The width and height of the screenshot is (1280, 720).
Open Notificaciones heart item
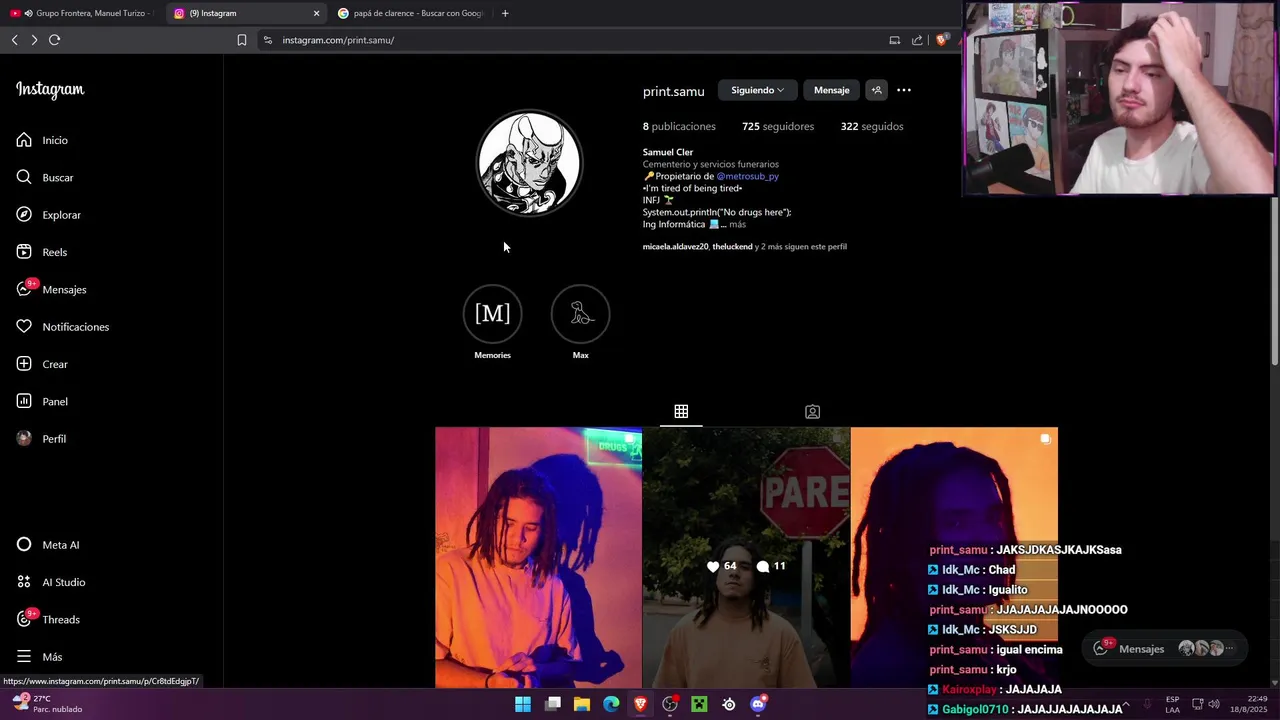pyautogui.click(x=62, y=327)
